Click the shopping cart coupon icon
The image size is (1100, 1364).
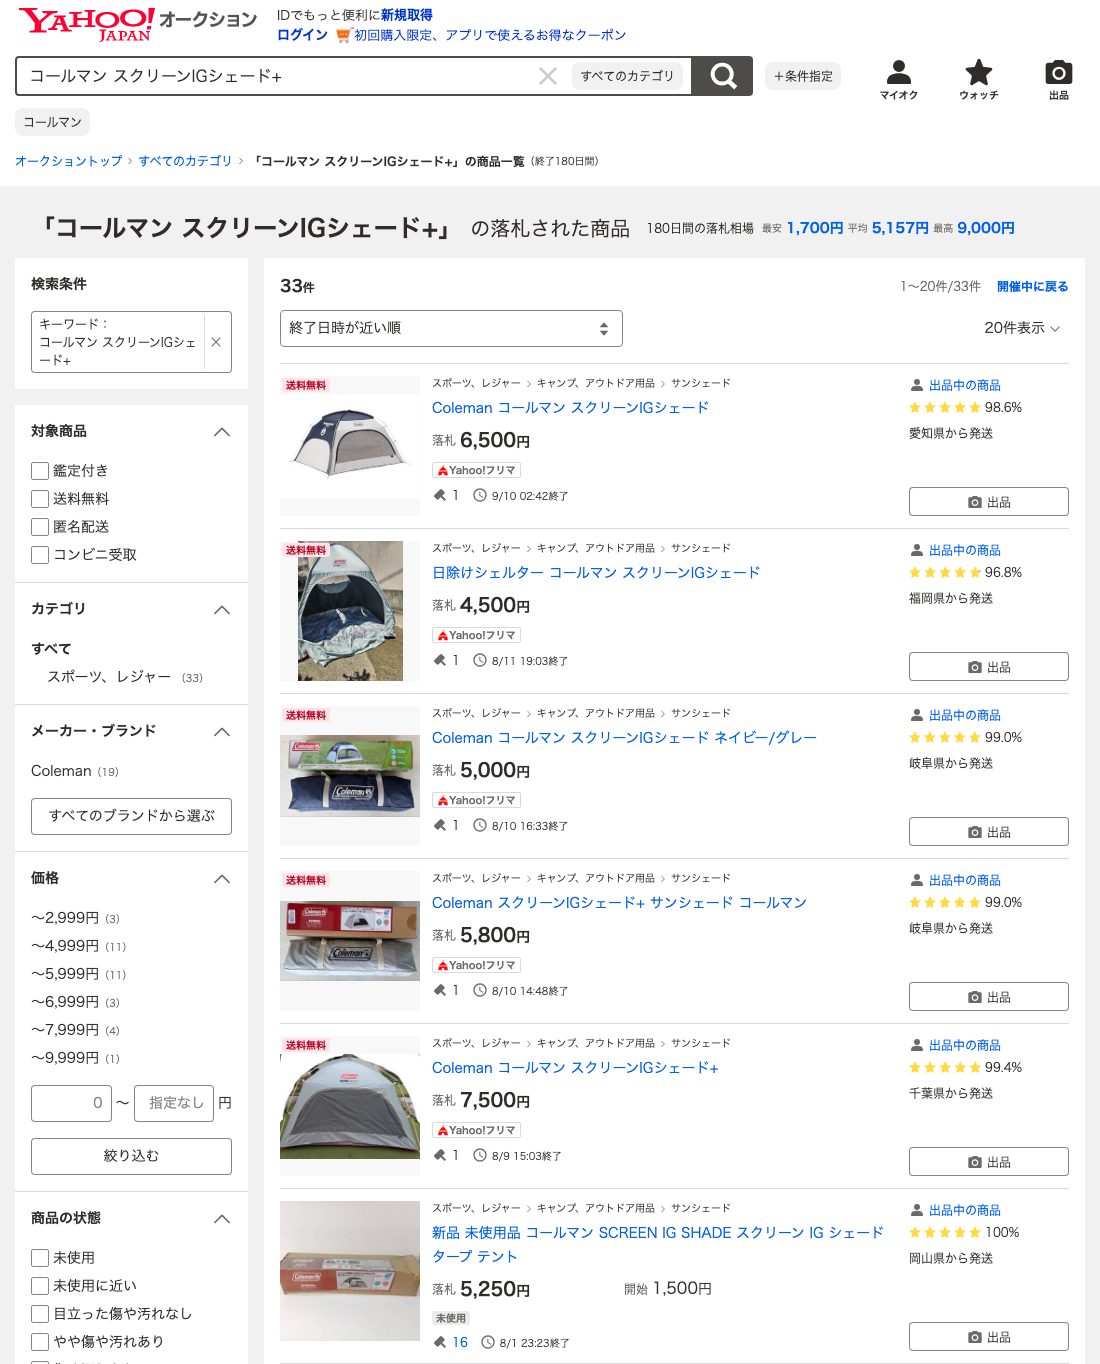343,35
